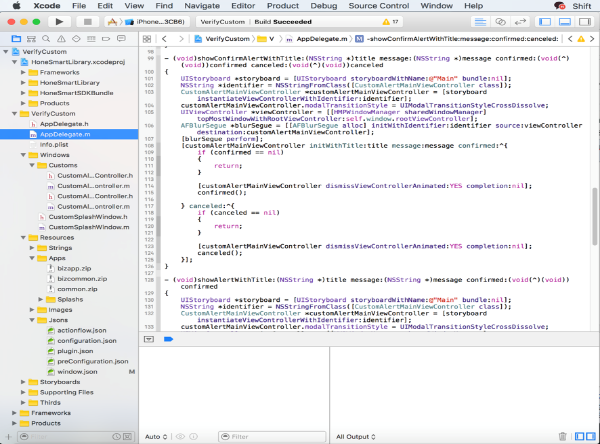Collapse HoneSmartLibrary.xcodeproj
This screenshot has height=444, width=600.
tap(15, 62)
